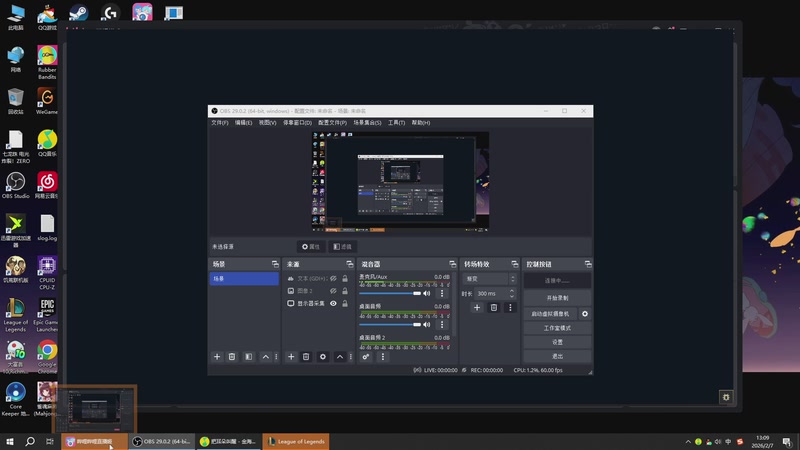Open Steam desktop icon
The width and height of the screenshot is (800, 450).
pyautogui.click(x=79, y=12)
